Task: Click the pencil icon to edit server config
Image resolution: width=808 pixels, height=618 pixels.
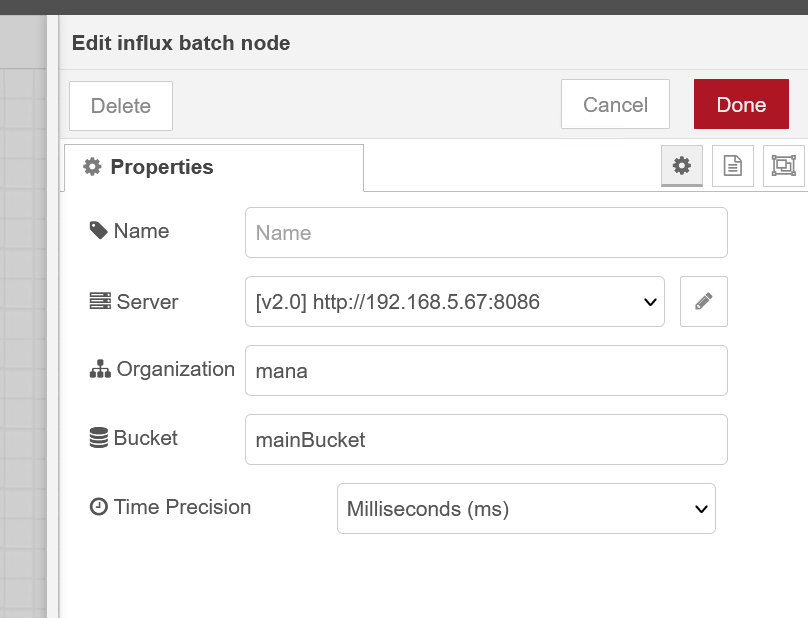Action: point(703,302)
